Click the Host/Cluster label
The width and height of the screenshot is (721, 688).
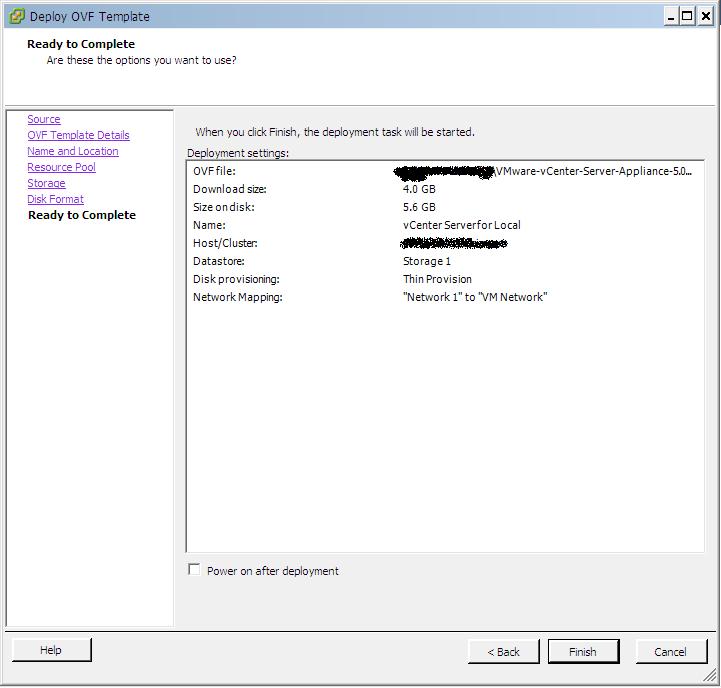click(225, 243)
